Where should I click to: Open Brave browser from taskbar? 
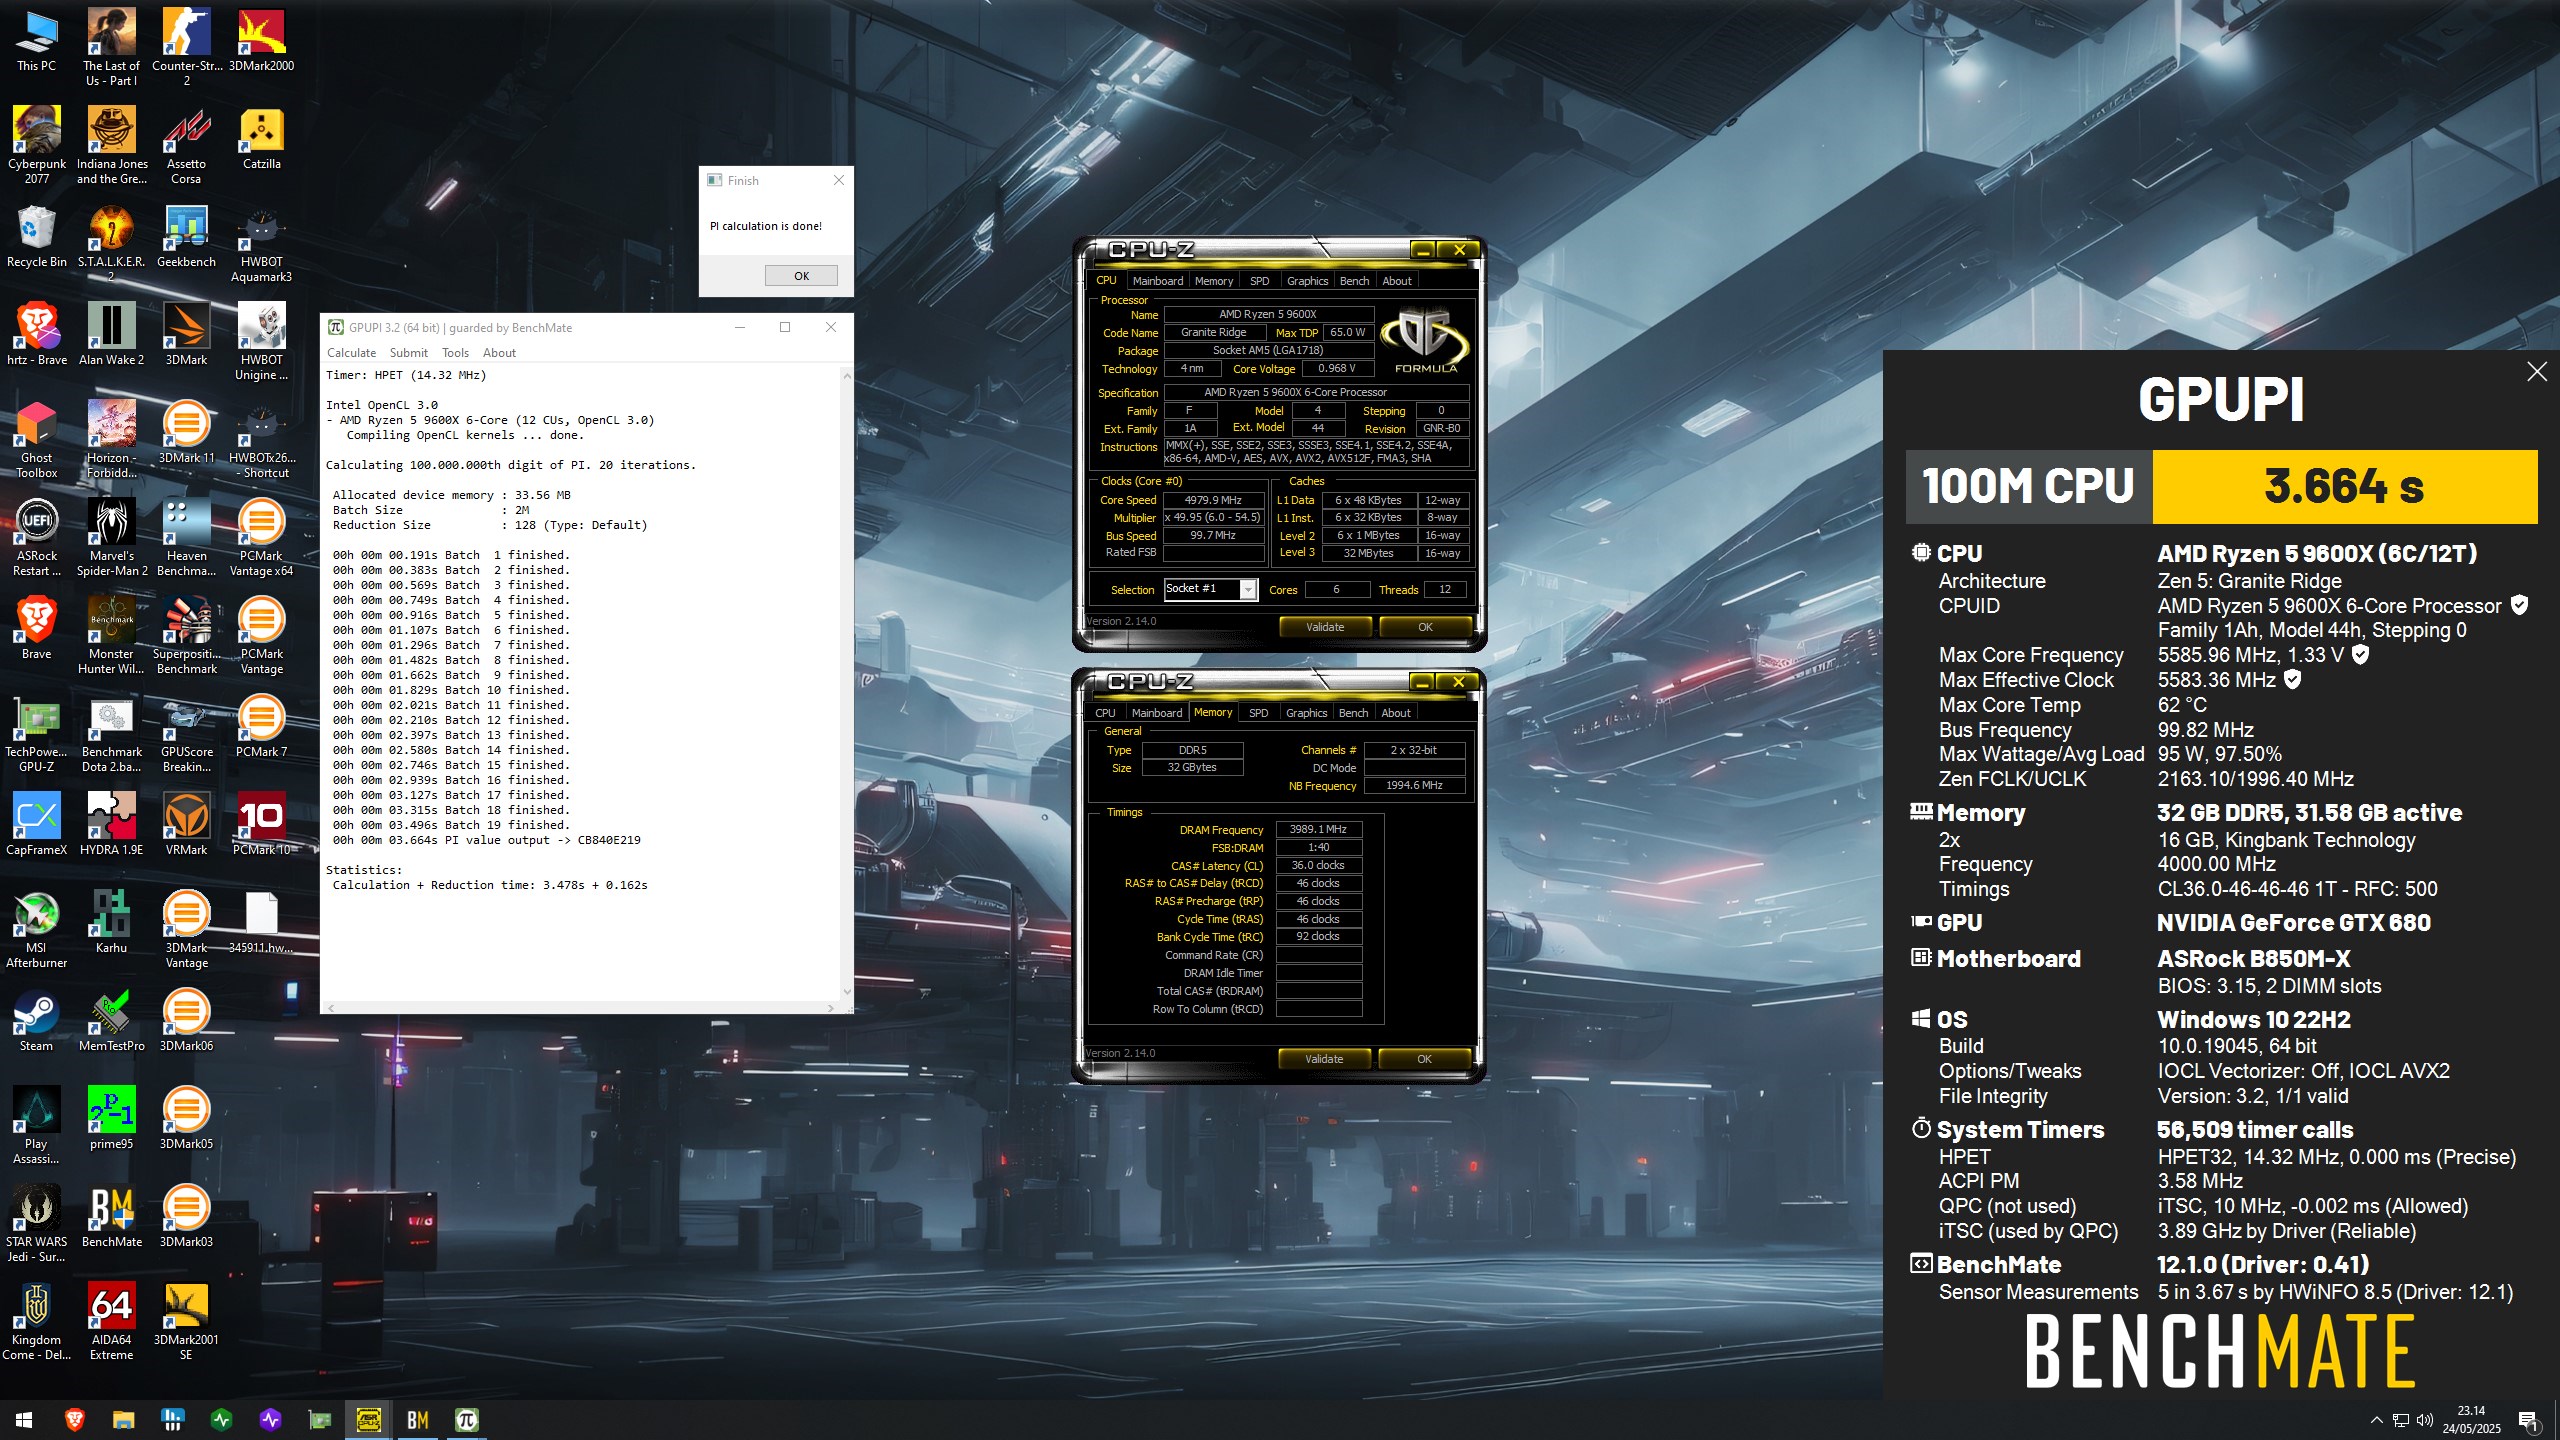(74, 1420)
